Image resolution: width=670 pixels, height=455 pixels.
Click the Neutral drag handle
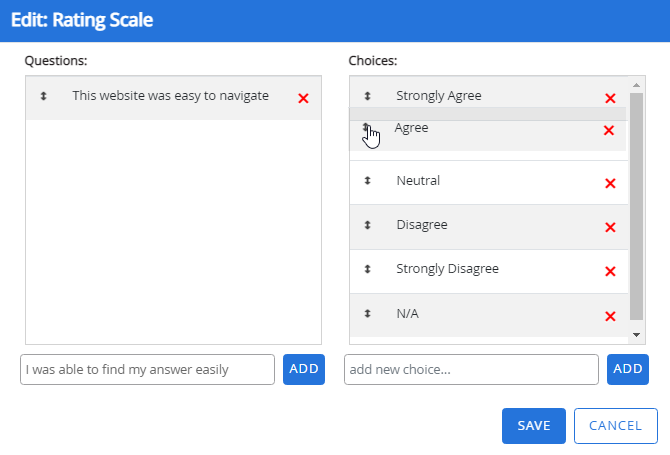coord(368,182)
